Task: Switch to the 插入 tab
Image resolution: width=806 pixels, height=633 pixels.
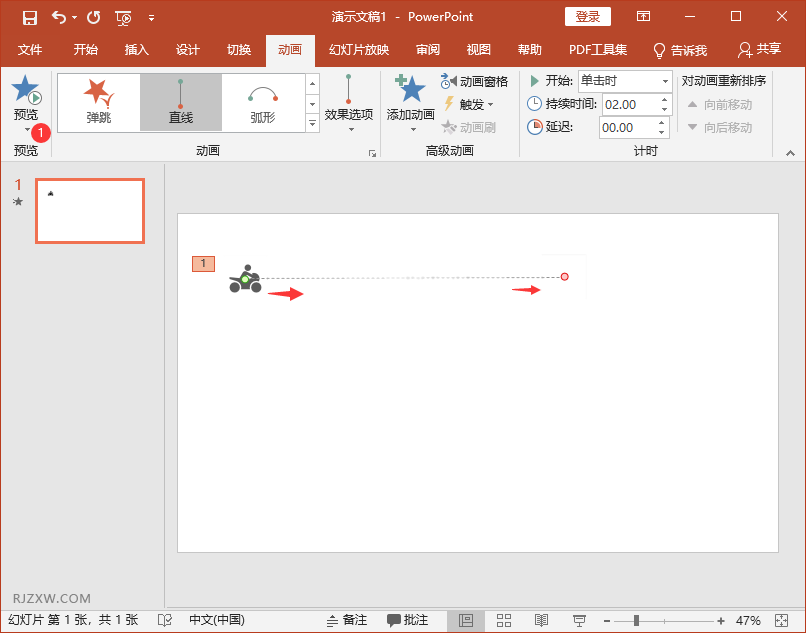Action: point(136,50)
